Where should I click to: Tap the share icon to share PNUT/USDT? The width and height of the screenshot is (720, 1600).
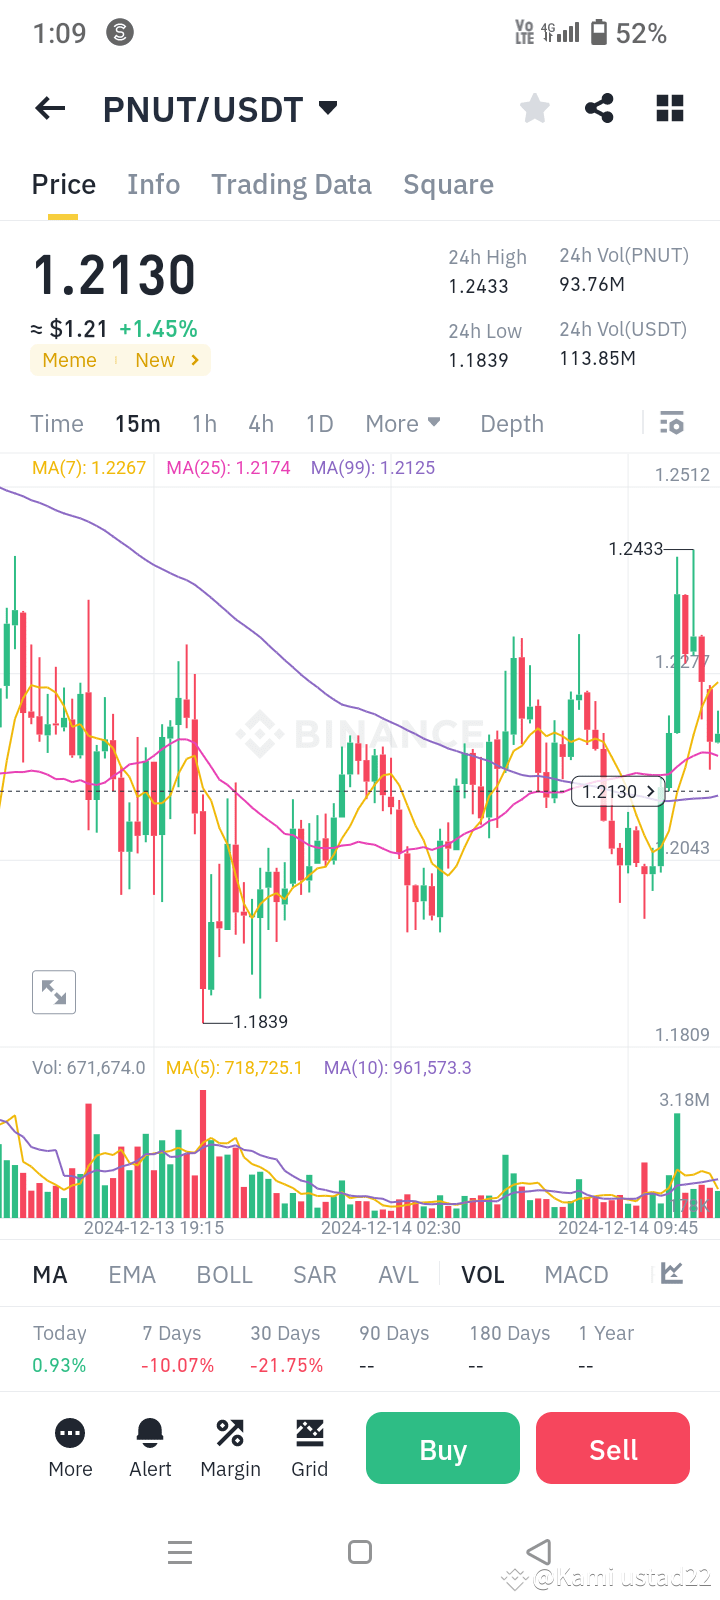[x=599, y=108]
